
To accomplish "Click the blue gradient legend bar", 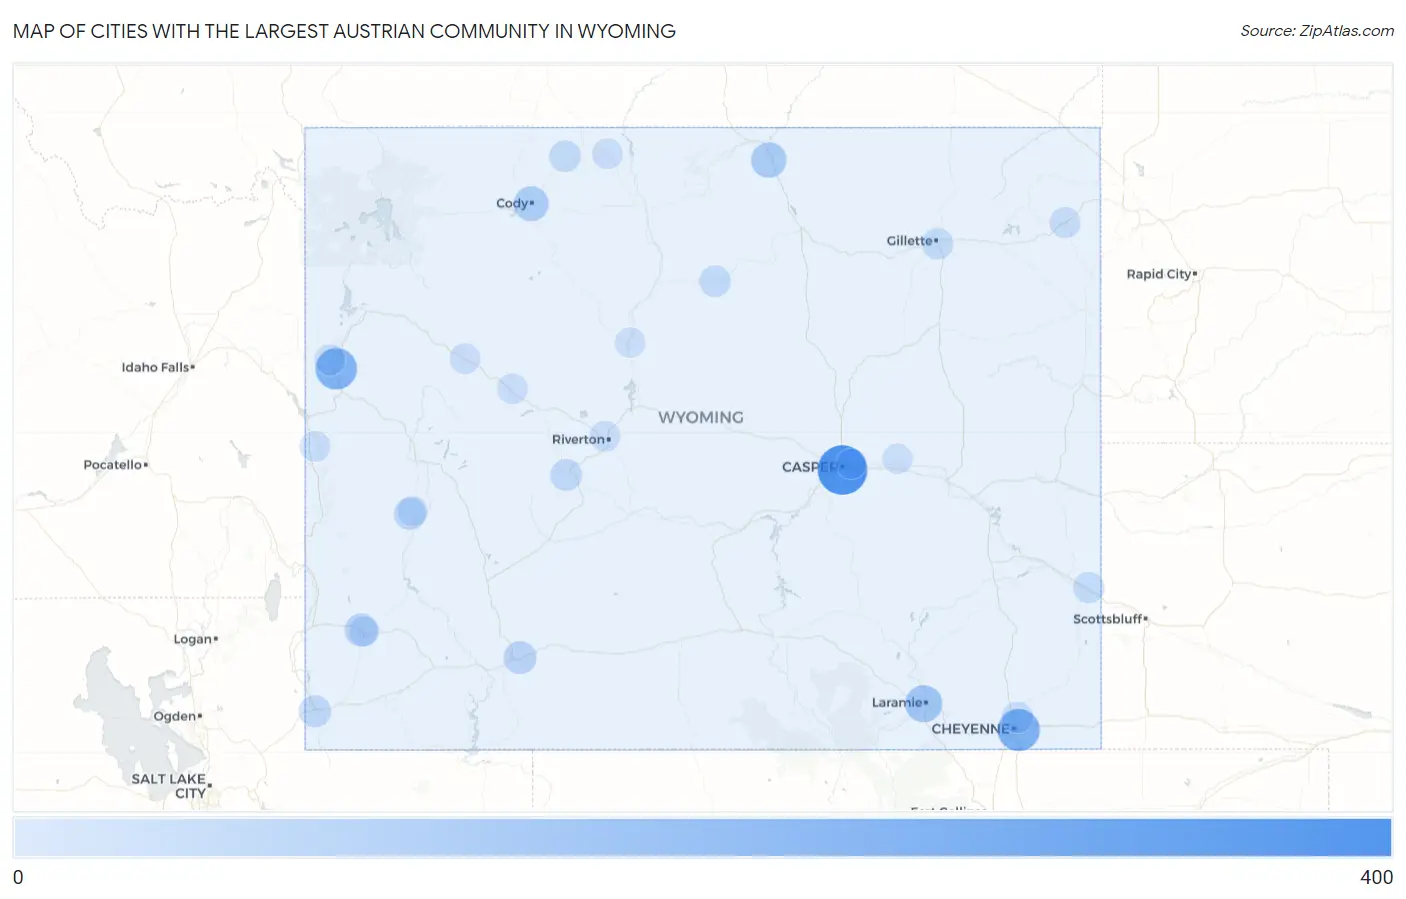I will pos(702,838).
